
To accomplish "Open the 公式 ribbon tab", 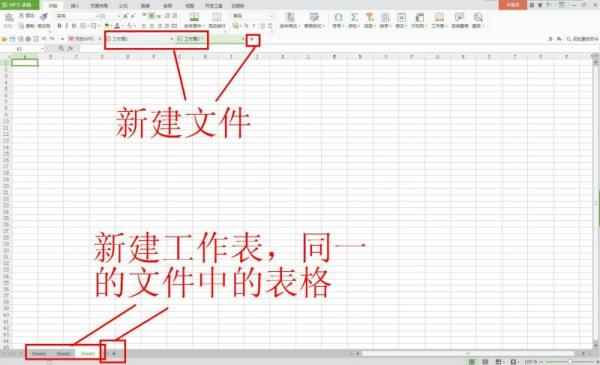I will click(123, 6).
